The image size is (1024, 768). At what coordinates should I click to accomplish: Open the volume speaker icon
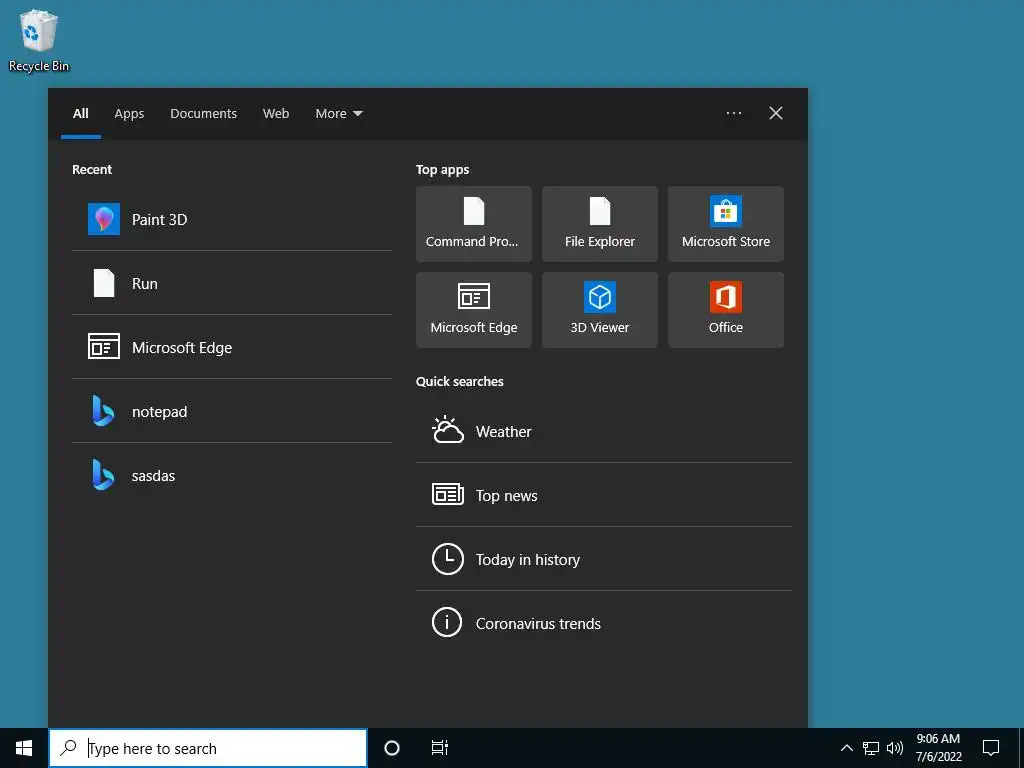(895, 748)
